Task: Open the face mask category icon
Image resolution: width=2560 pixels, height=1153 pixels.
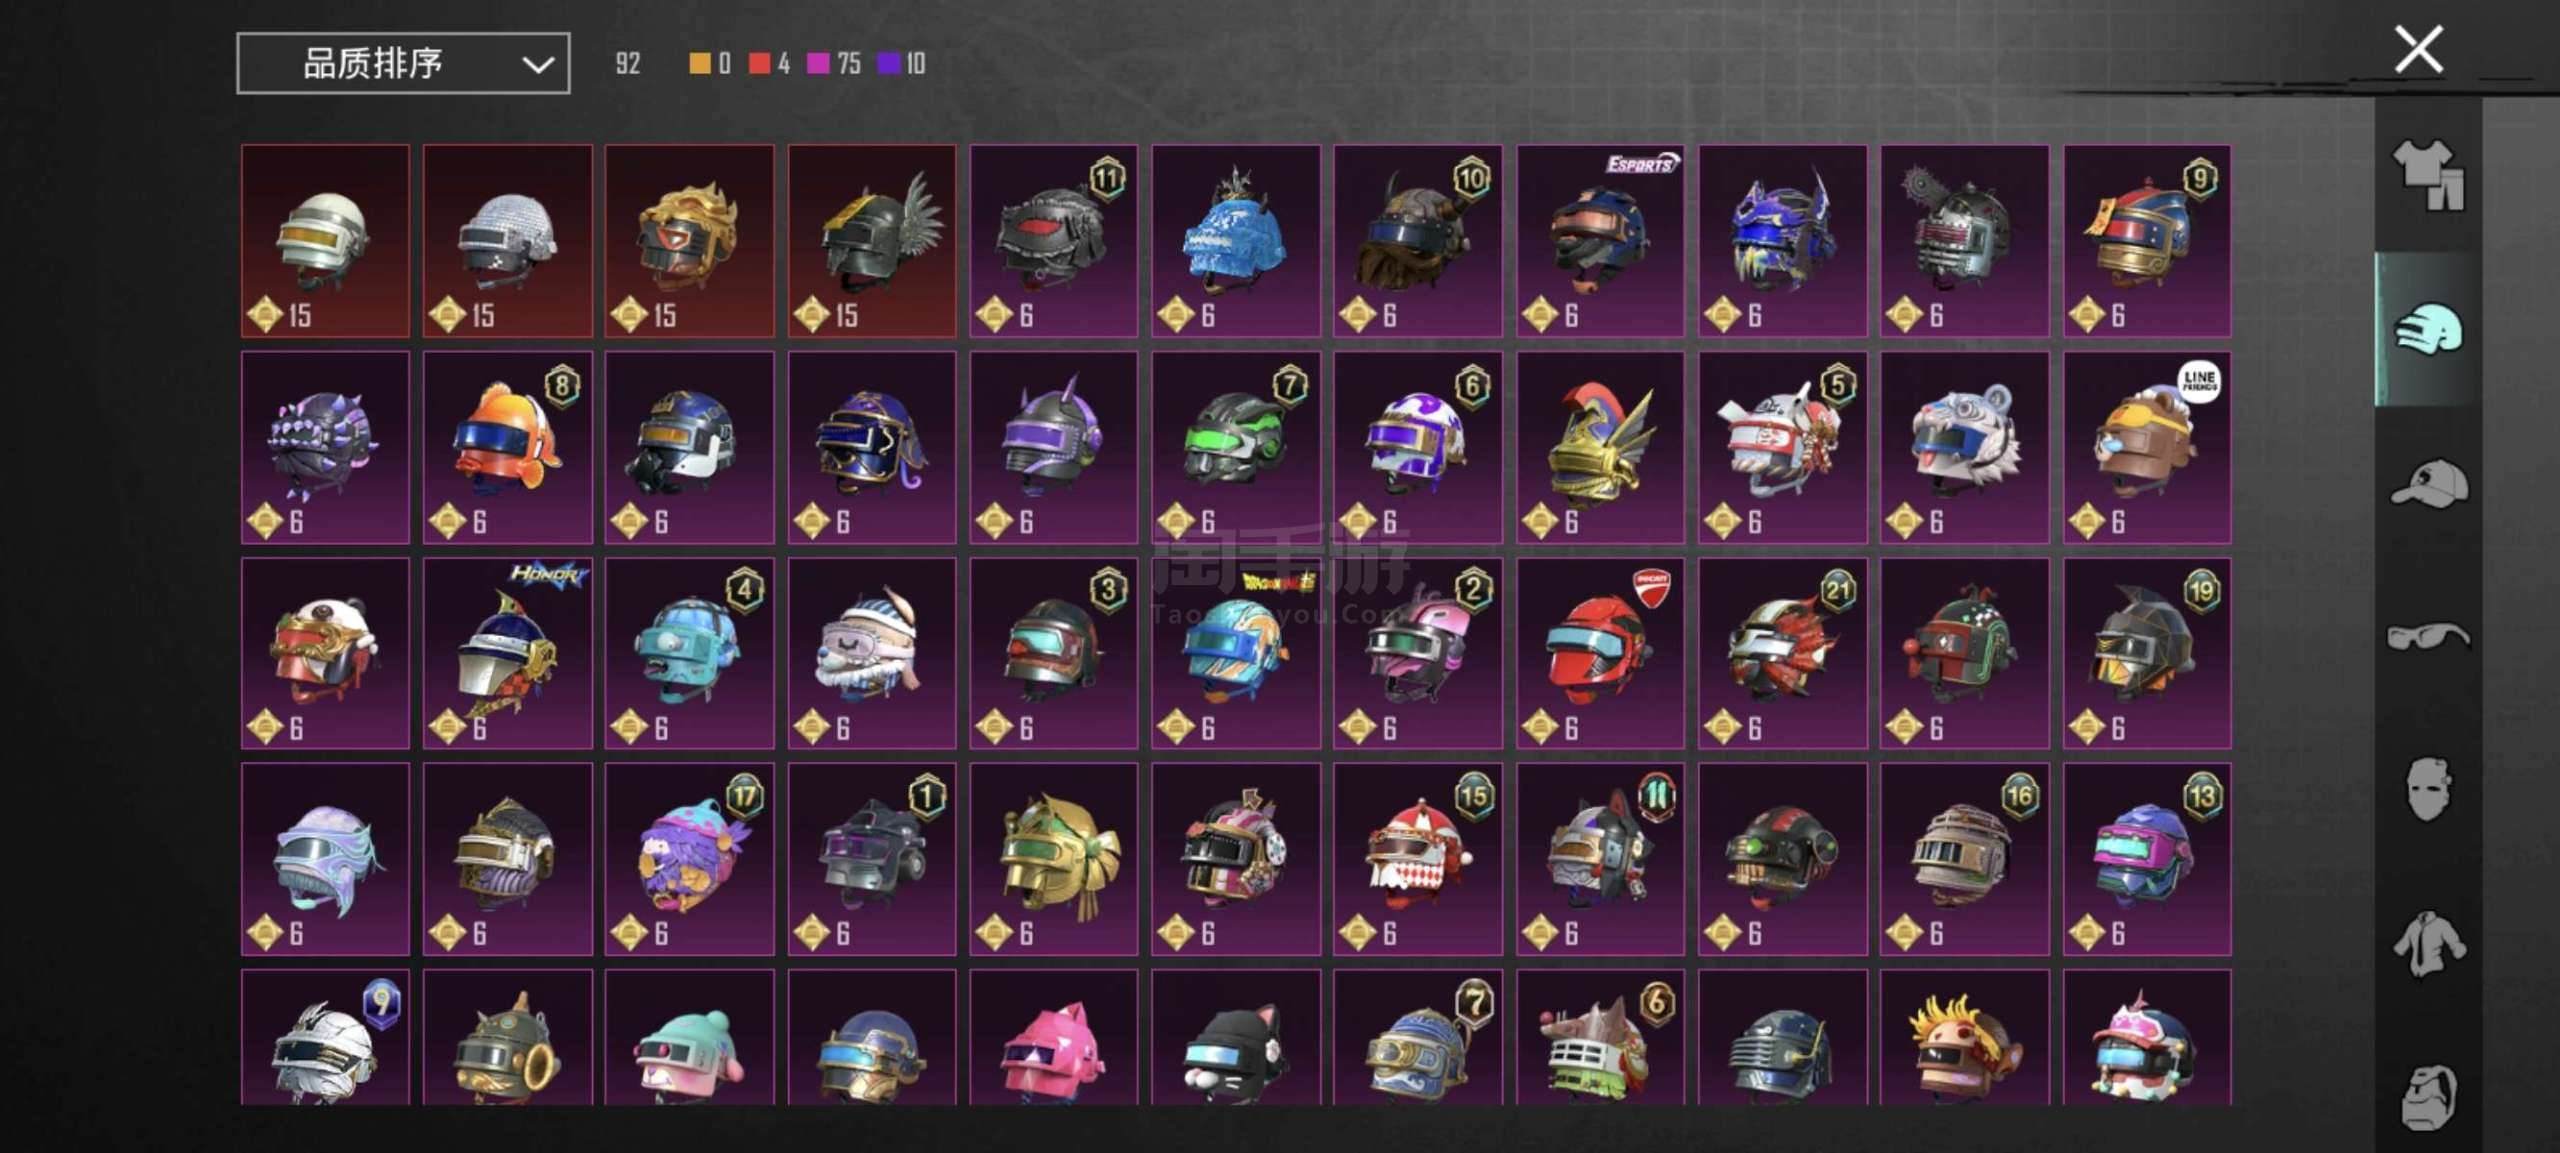Action: click(x=2428, y=789)
